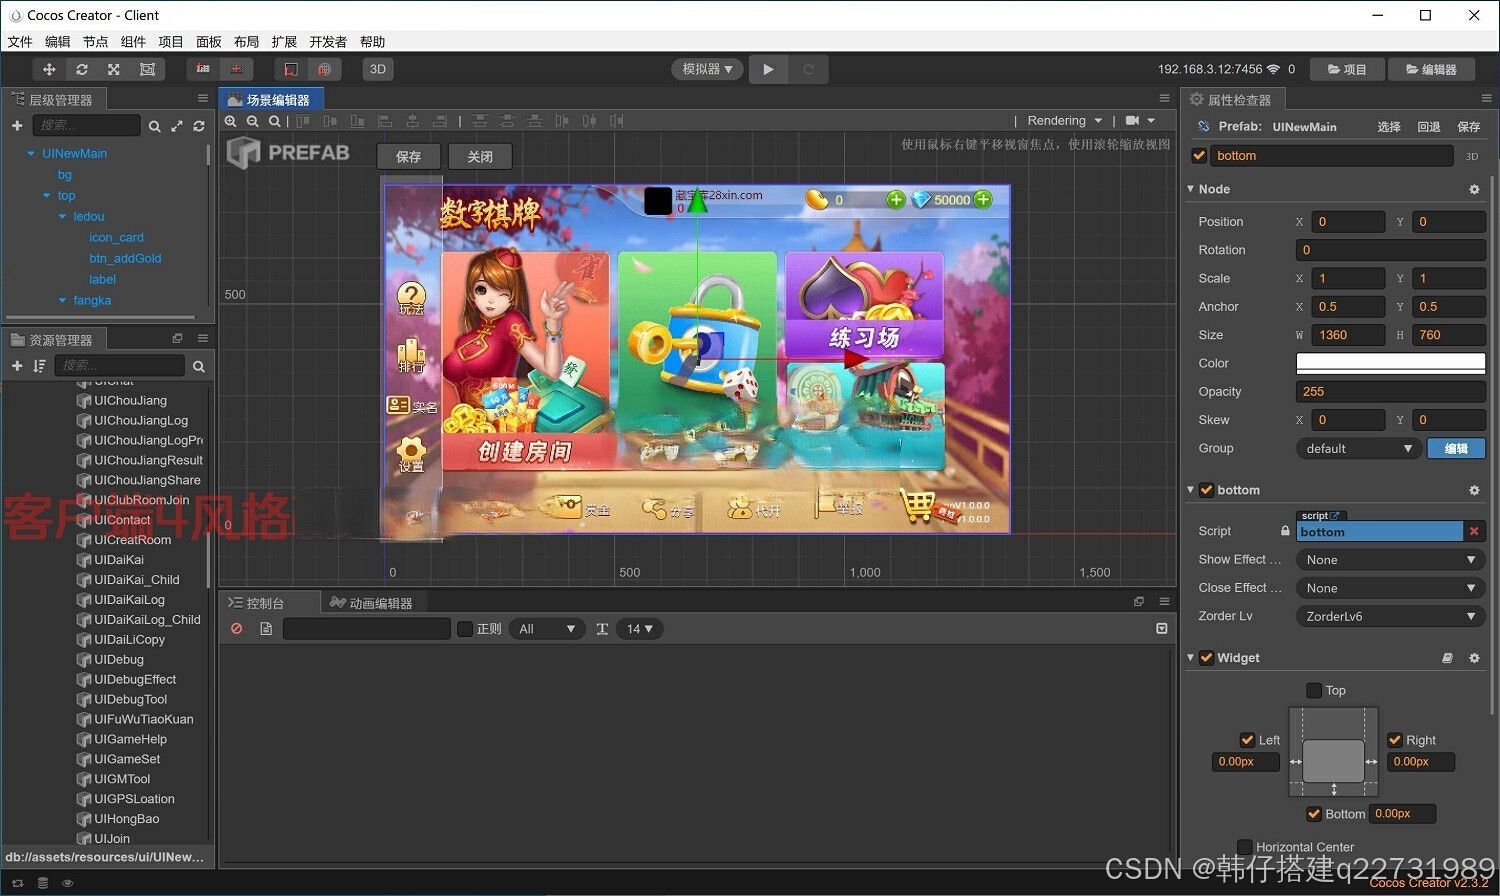Screen dimensions: 1500x896
Task: Open the 文件 menu
Action: coord(20,42)
